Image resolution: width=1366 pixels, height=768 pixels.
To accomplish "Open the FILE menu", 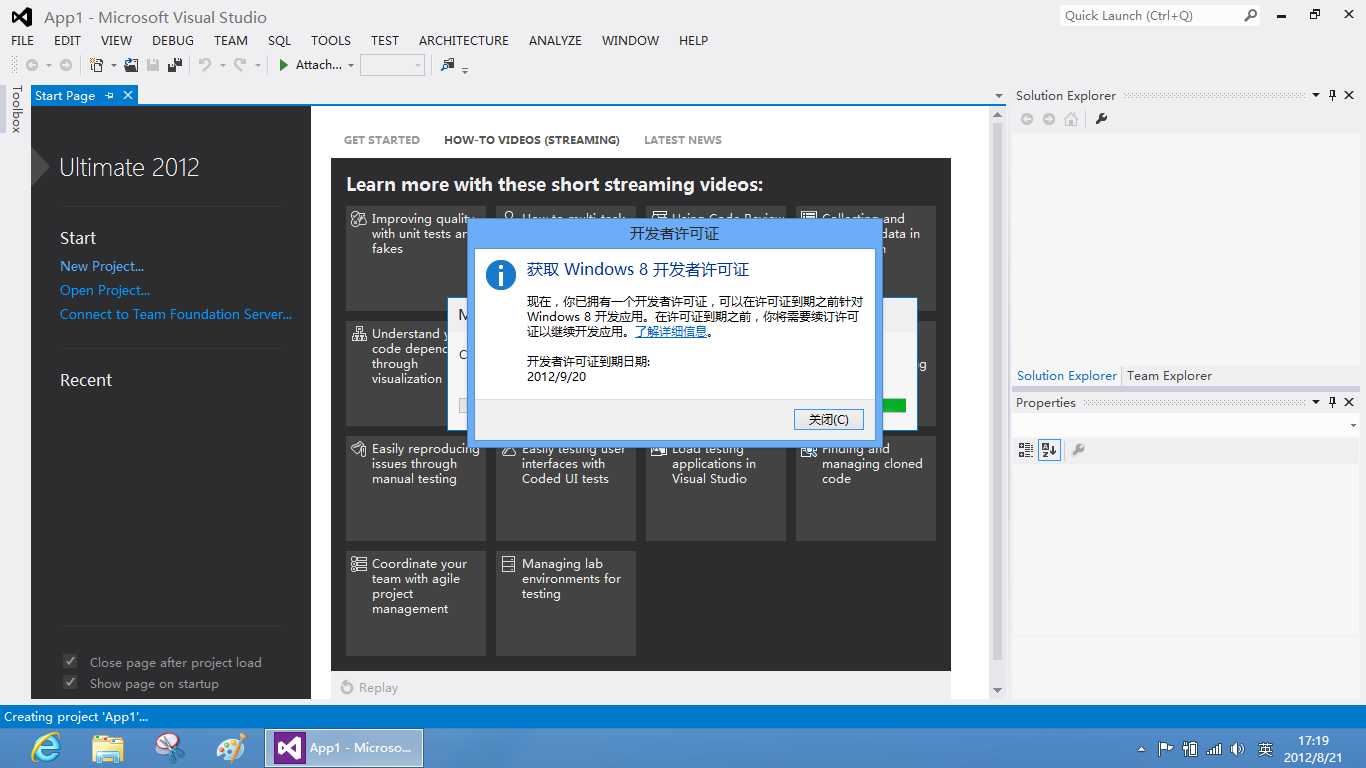I will point(22,41).
